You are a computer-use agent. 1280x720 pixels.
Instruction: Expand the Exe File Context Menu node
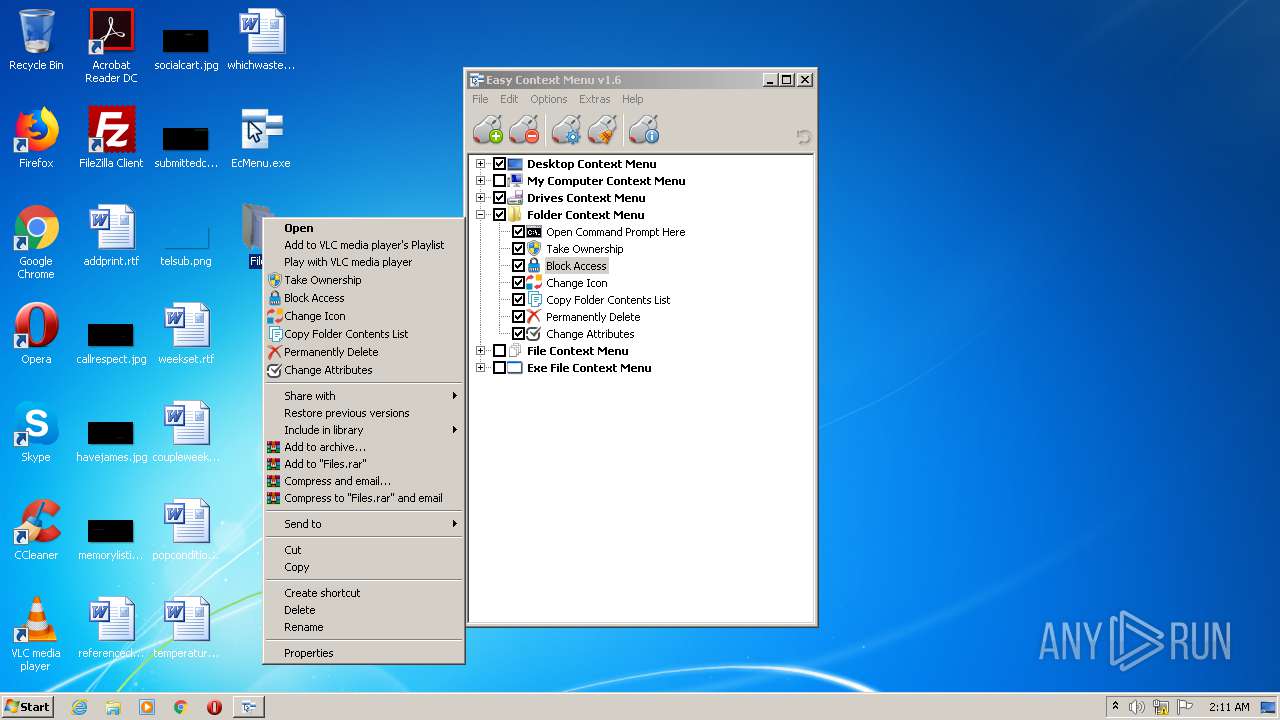pos(481,368)
